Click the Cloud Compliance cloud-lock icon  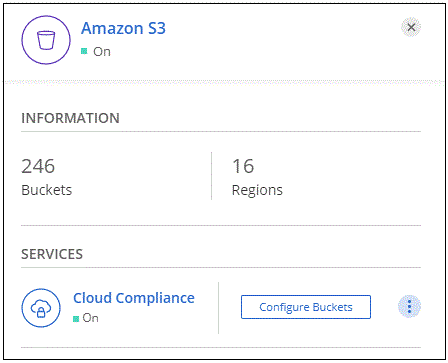pos(41,308)
